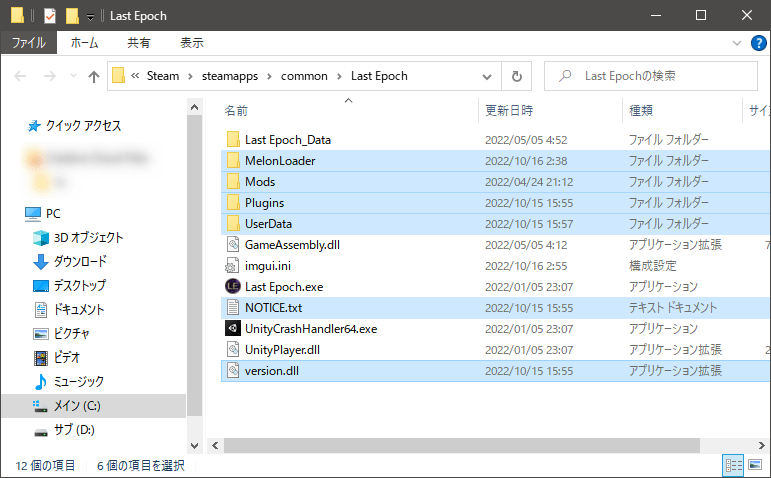
Task: Click the Last Epoch.exe file name
Action: [x=284, y=287]
